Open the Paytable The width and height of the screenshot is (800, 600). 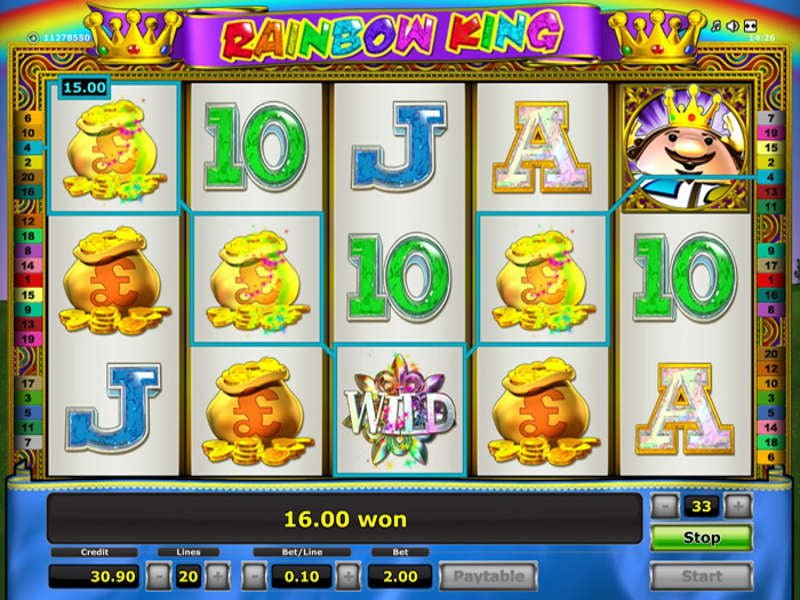point(488,577)
